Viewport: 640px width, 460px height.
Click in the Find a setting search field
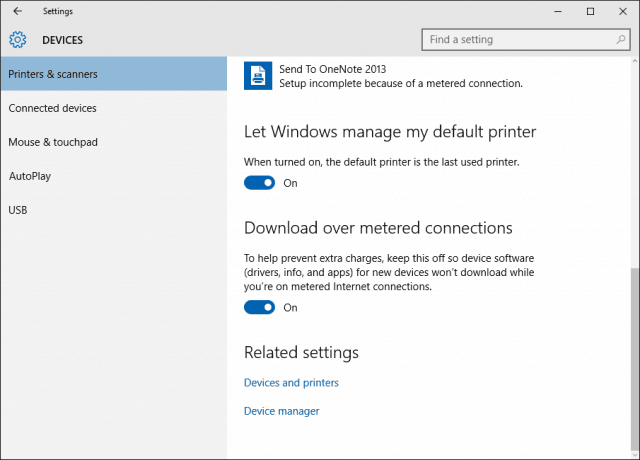point(526,40)
